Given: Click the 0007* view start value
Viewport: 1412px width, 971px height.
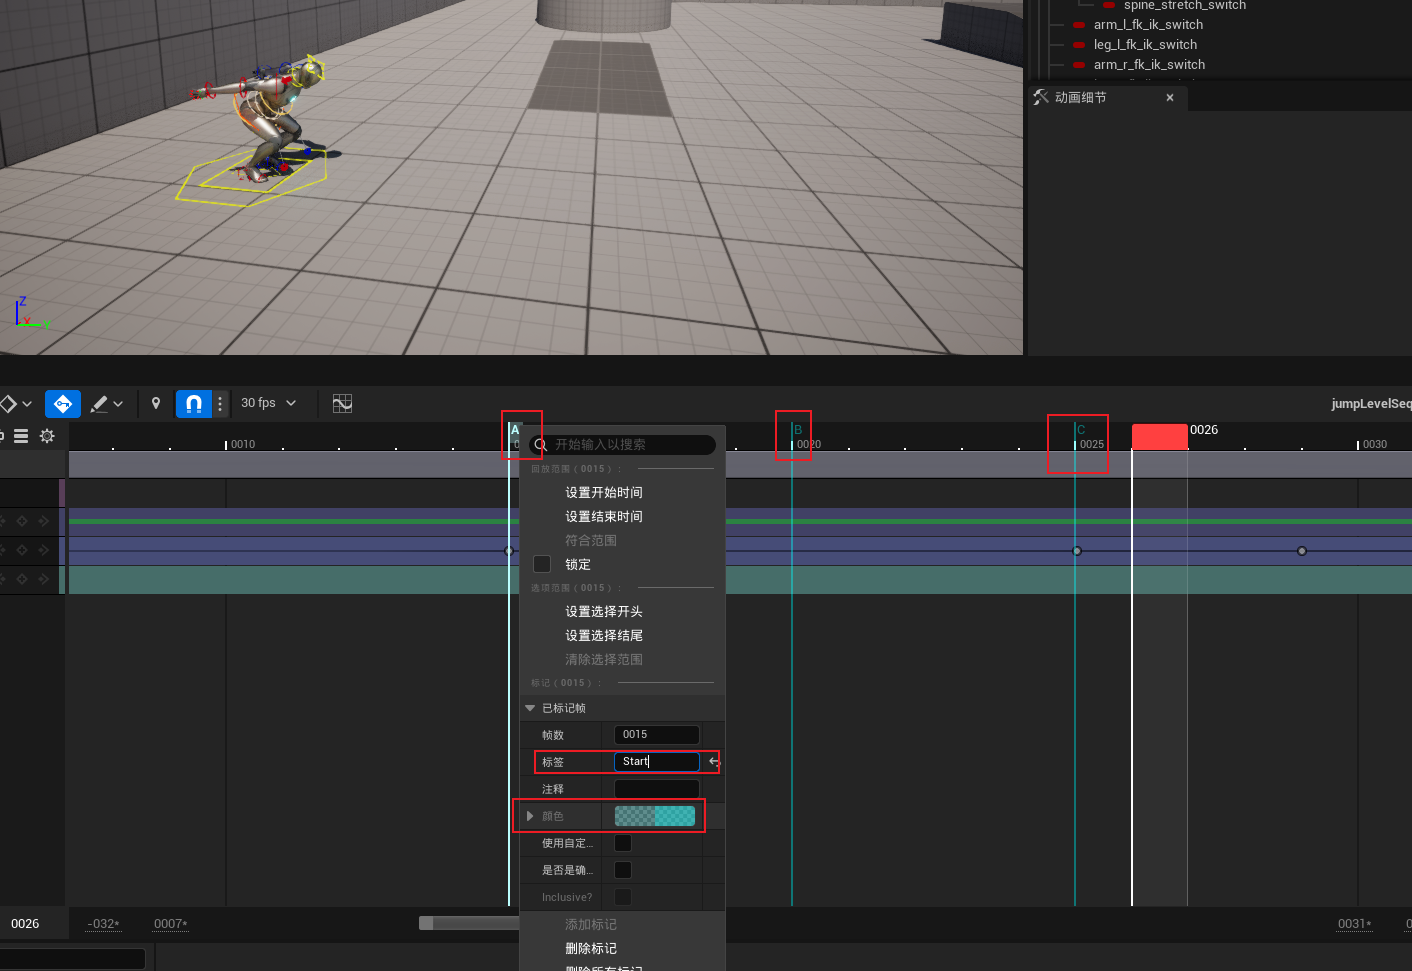Looking at the screenshot, I should [x=170, y=924].
